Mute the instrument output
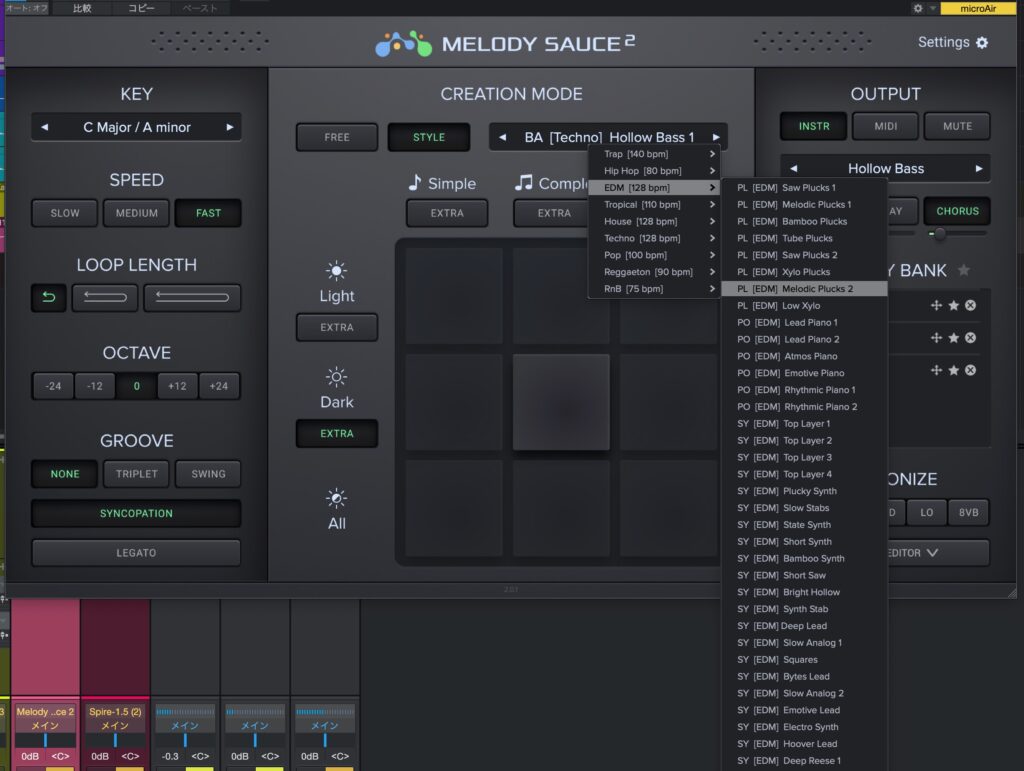Image resolution: width=1024 pixels, height=771 pixels. (957, 126)
